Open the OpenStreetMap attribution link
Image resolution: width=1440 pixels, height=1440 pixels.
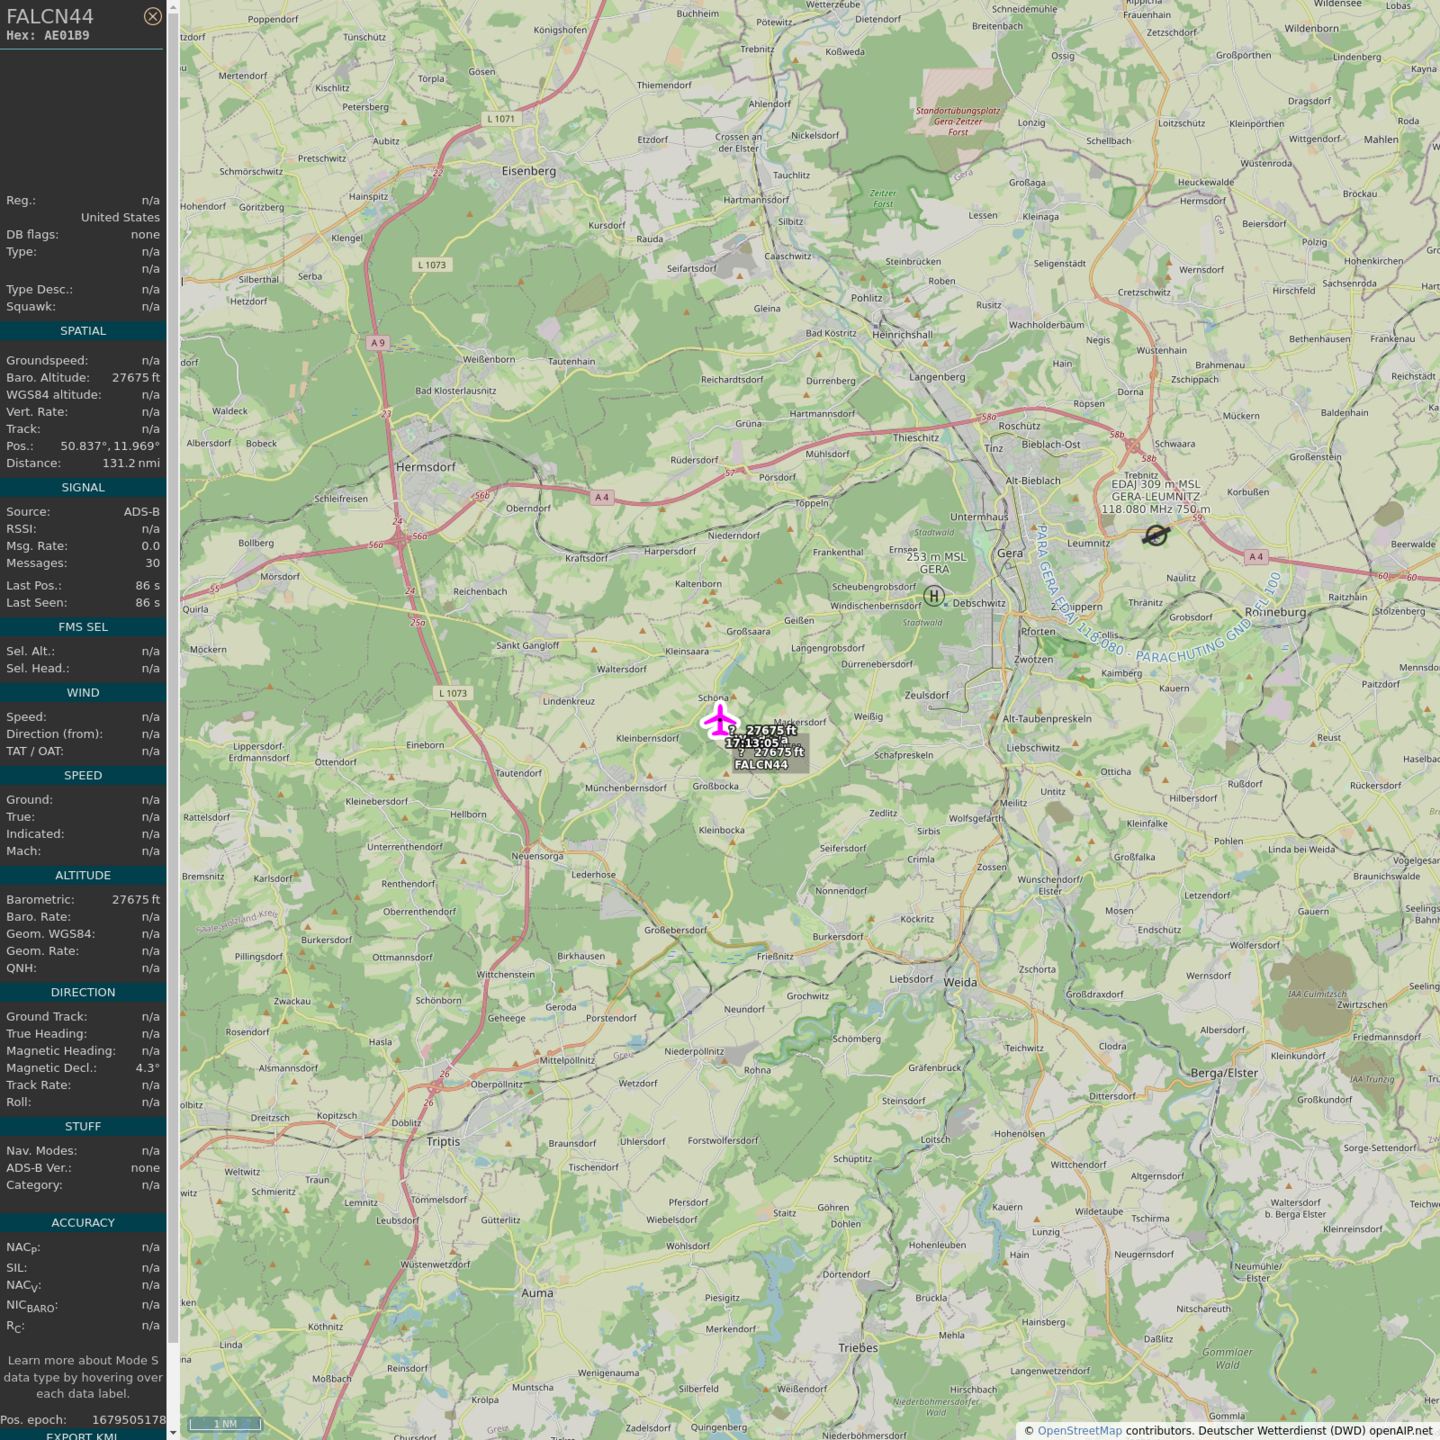[1079, 1430]
